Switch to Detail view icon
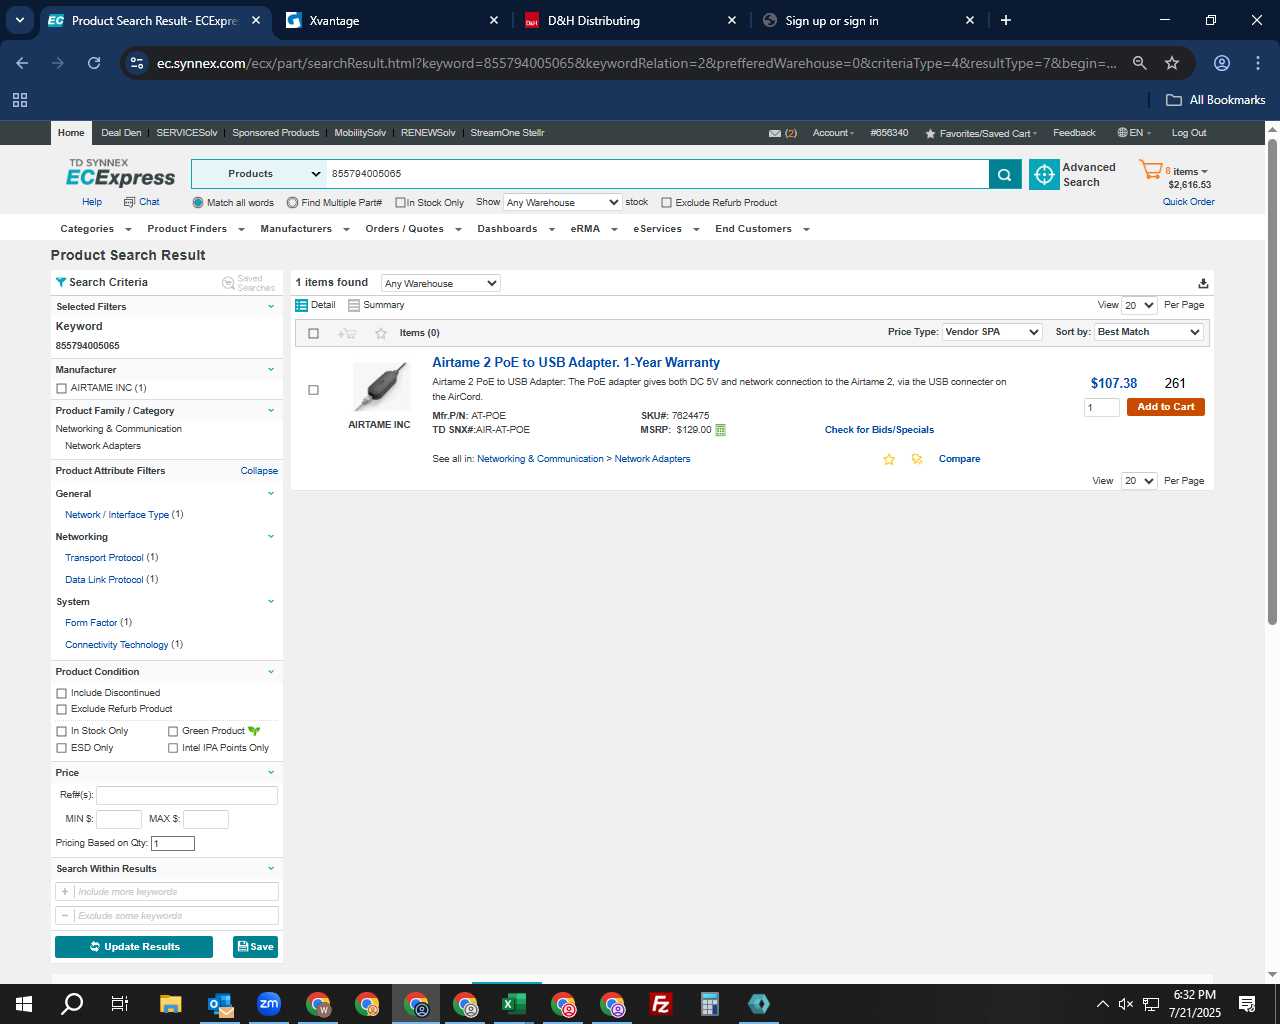The width and height of the screenshot is (1280, 1024). click(x=302, y=305)
